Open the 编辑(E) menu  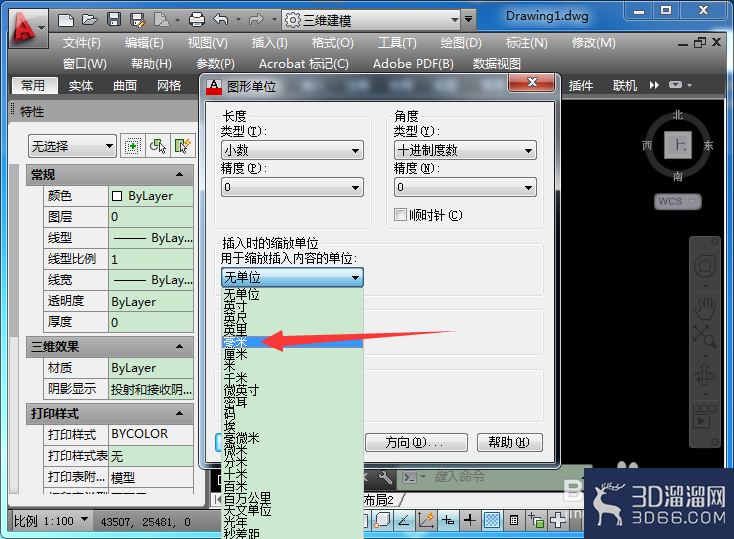coord(144,43)
